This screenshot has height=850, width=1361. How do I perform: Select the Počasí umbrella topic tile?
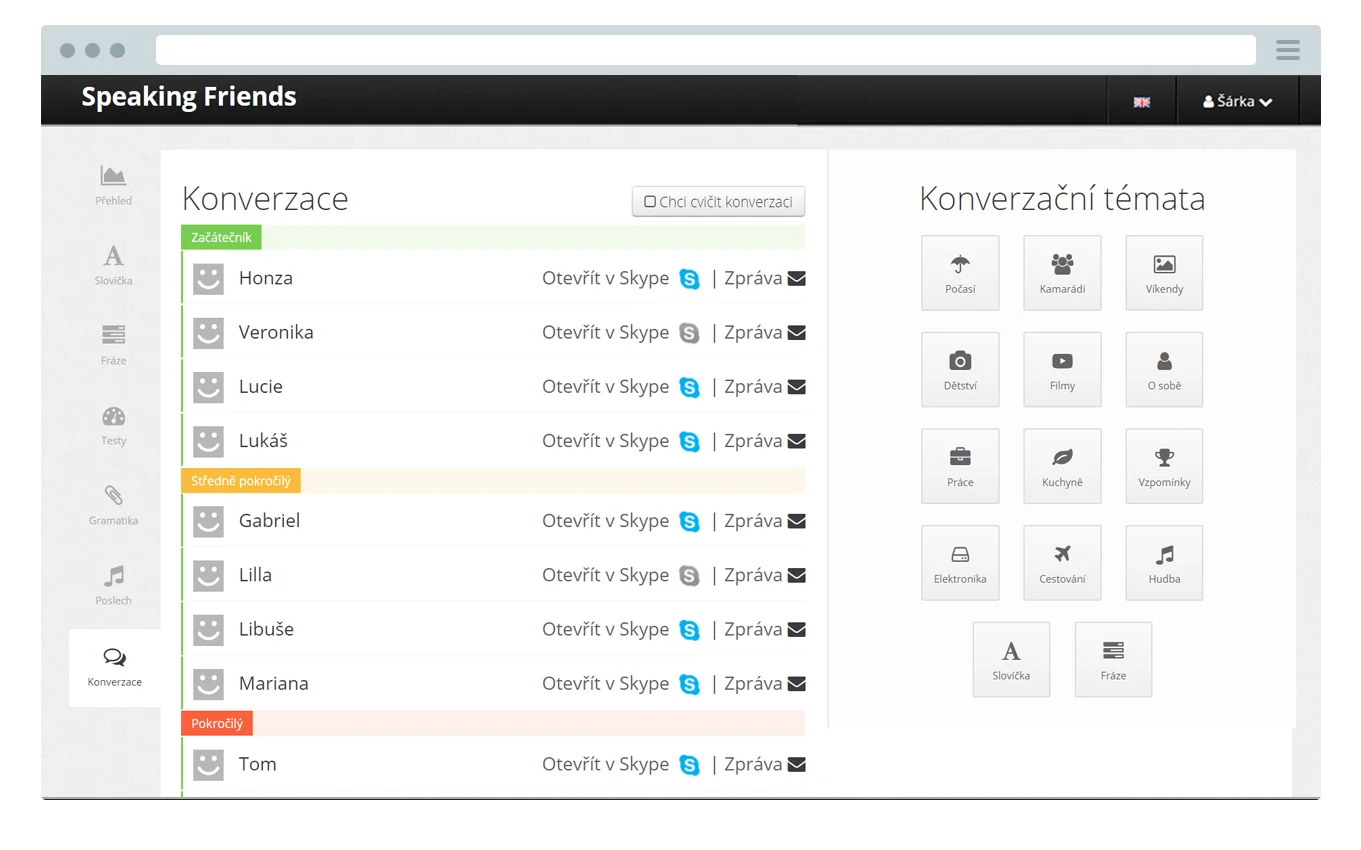click(960, 273)
